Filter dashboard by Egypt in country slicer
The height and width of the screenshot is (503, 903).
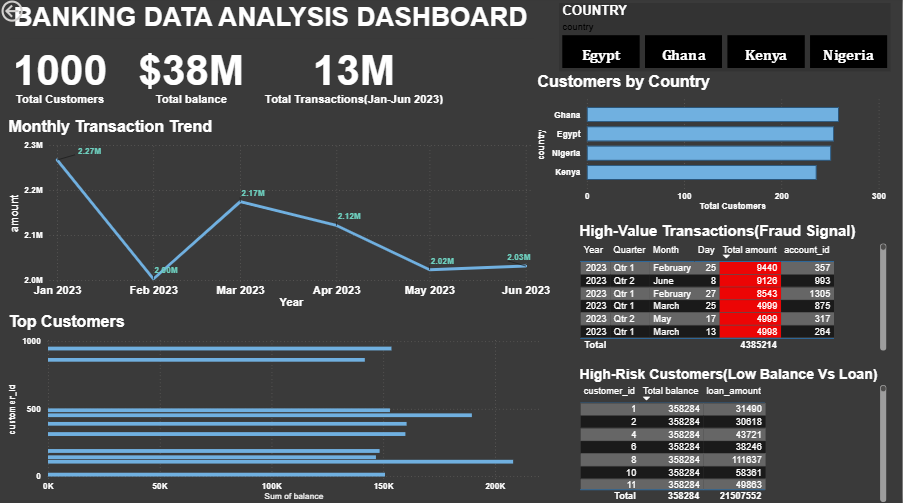(601, 52)
